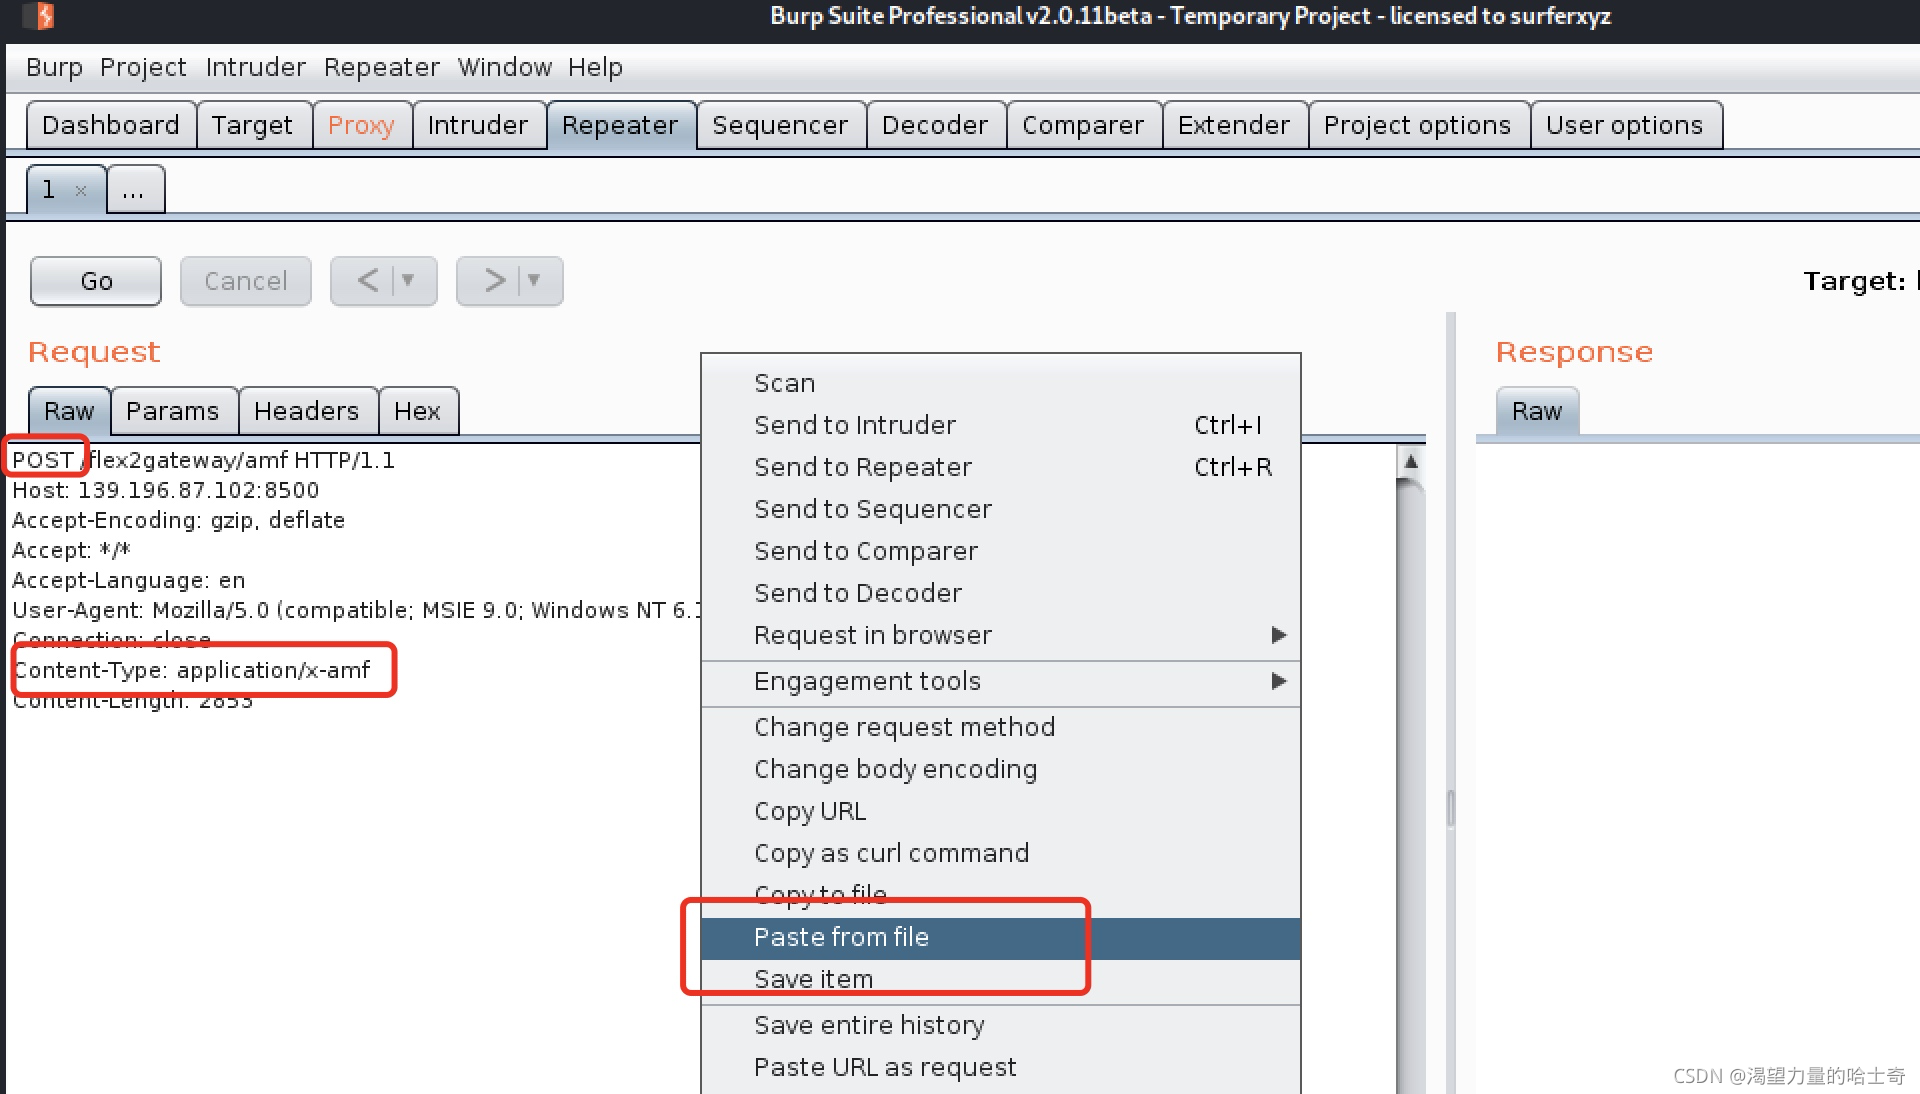The image size is (1920, 1094).
Task: Choose Send to Decoder
Action: [1000, 593]
